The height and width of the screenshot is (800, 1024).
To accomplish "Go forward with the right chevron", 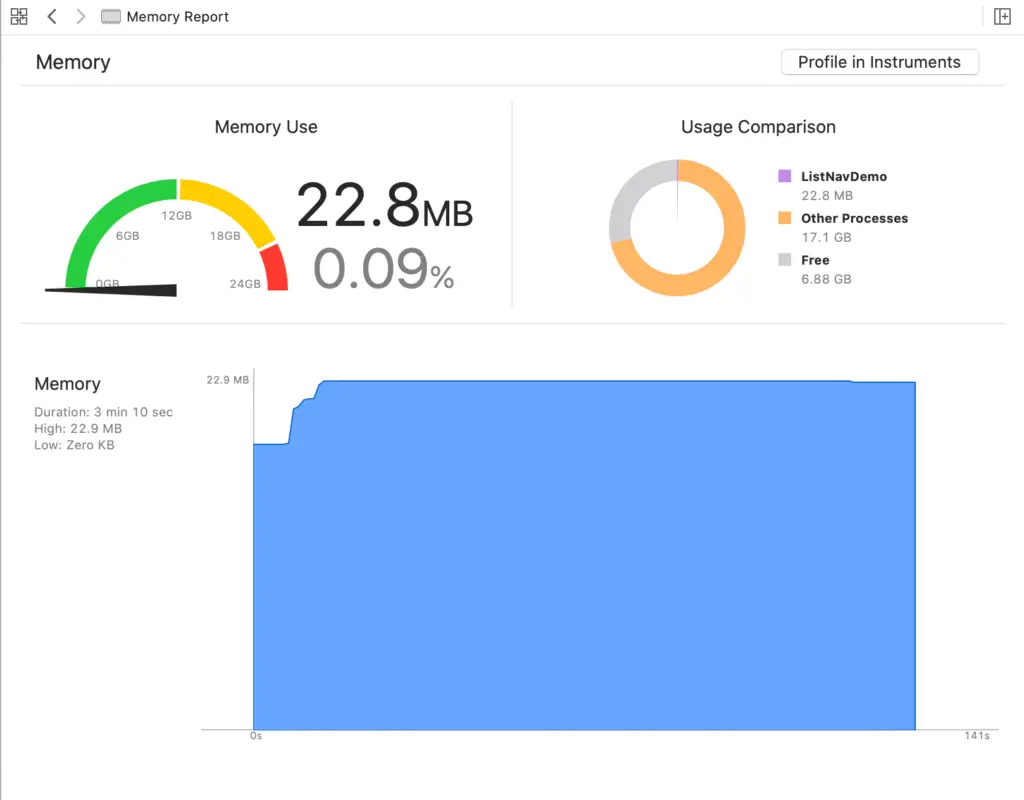I will coord(80,16).
